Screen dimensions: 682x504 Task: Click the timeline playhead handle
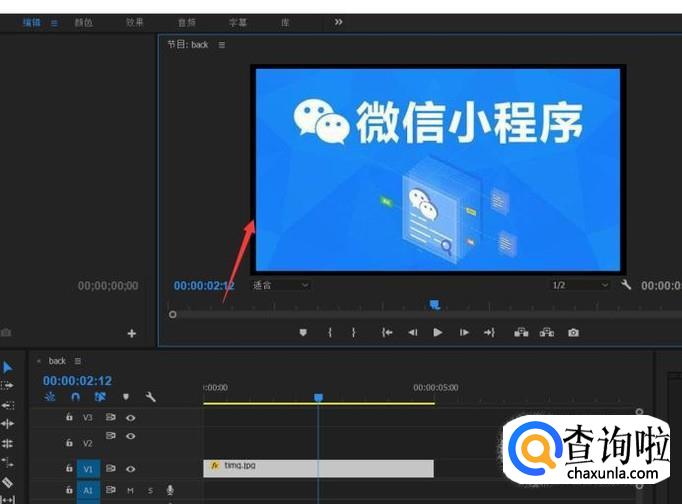pyautogui.click(x=318, y=397)
